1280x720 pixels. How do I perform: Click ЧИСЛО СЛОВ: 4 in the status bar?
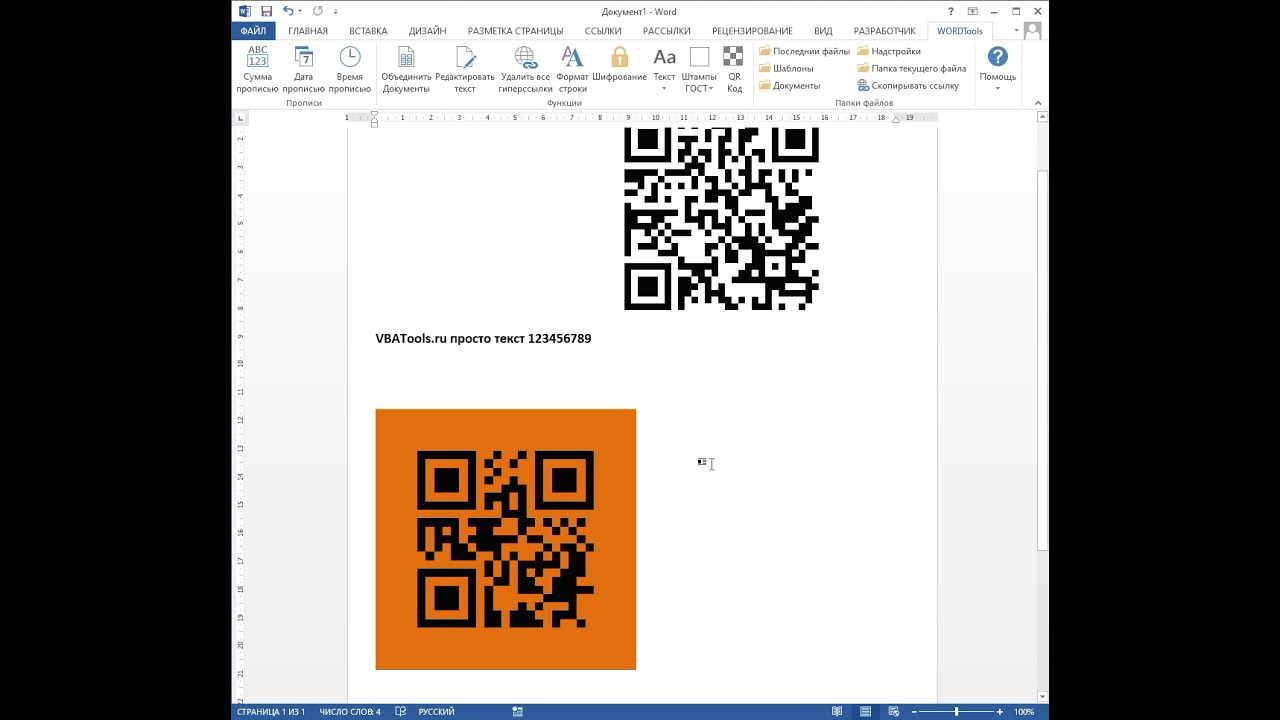pos(350,712)
